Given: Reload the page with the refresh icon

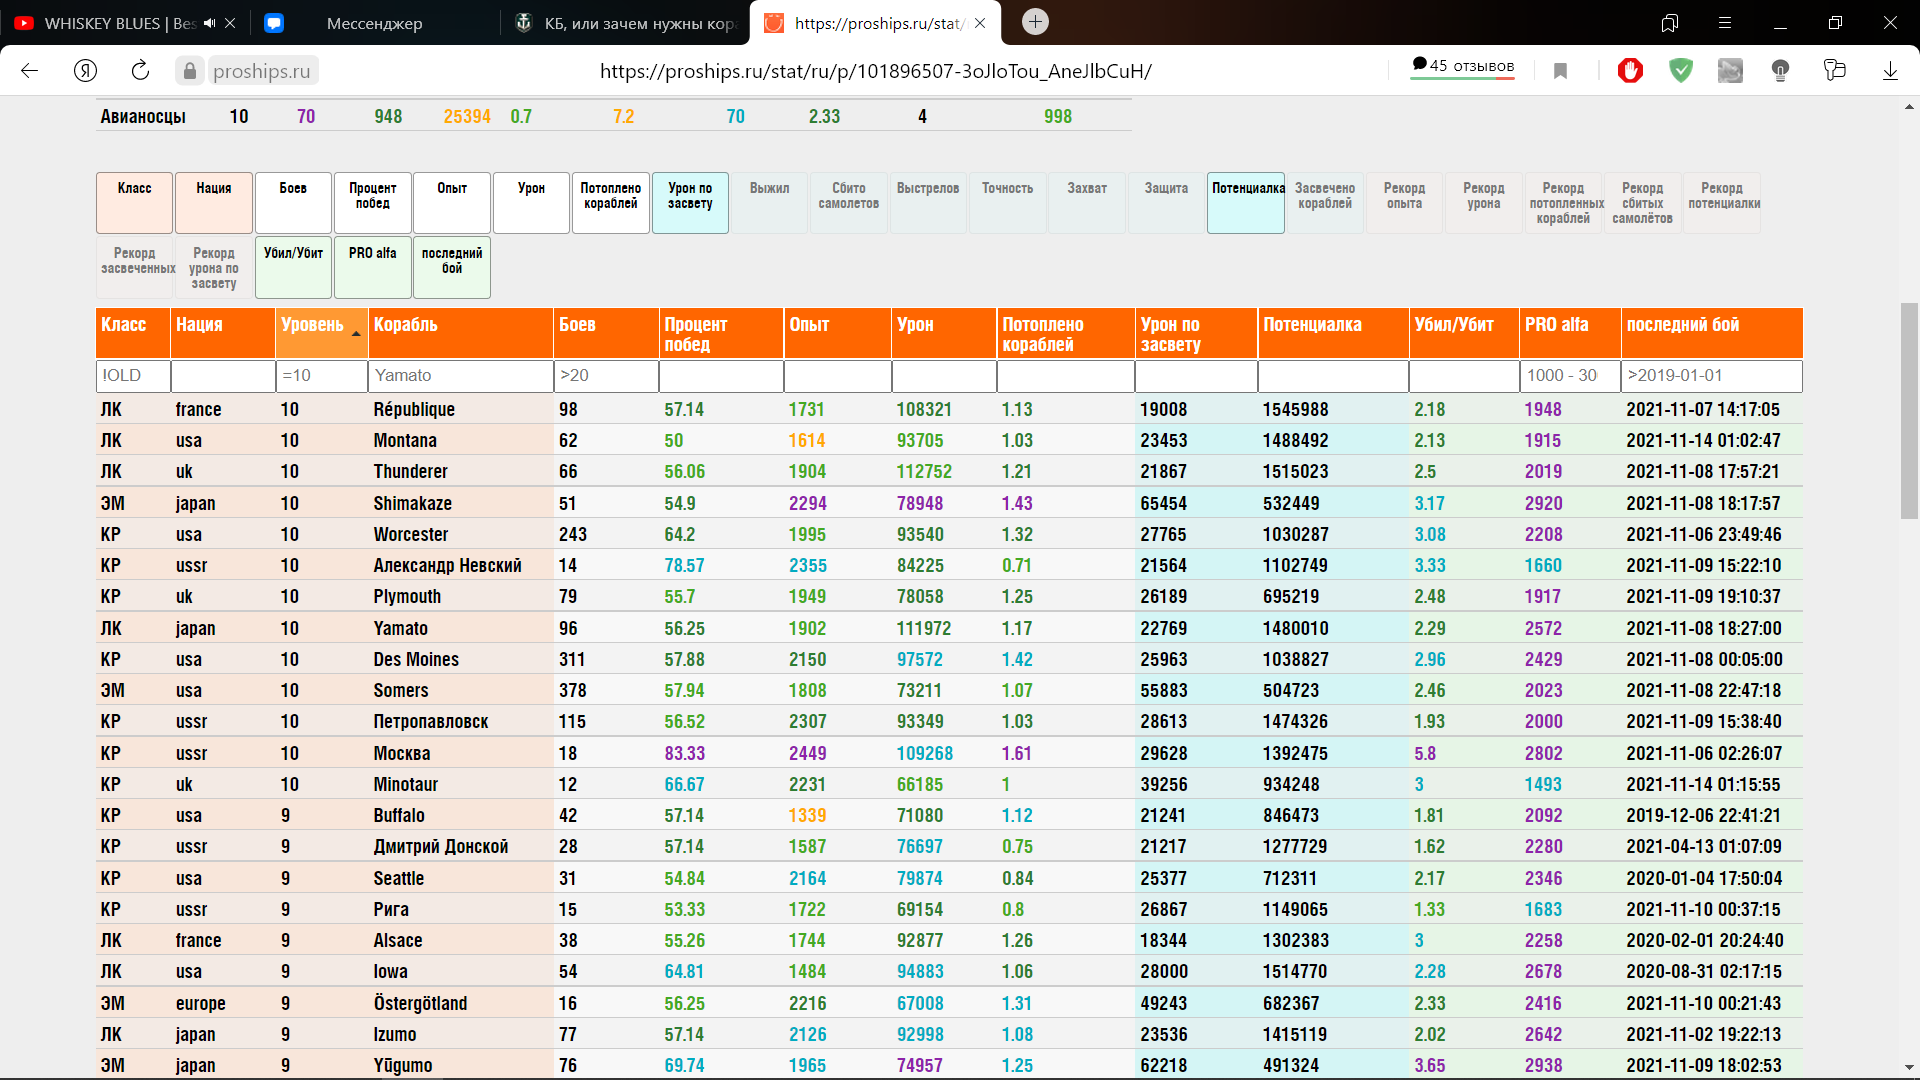Looking at the screenshot, I should 140,70.
